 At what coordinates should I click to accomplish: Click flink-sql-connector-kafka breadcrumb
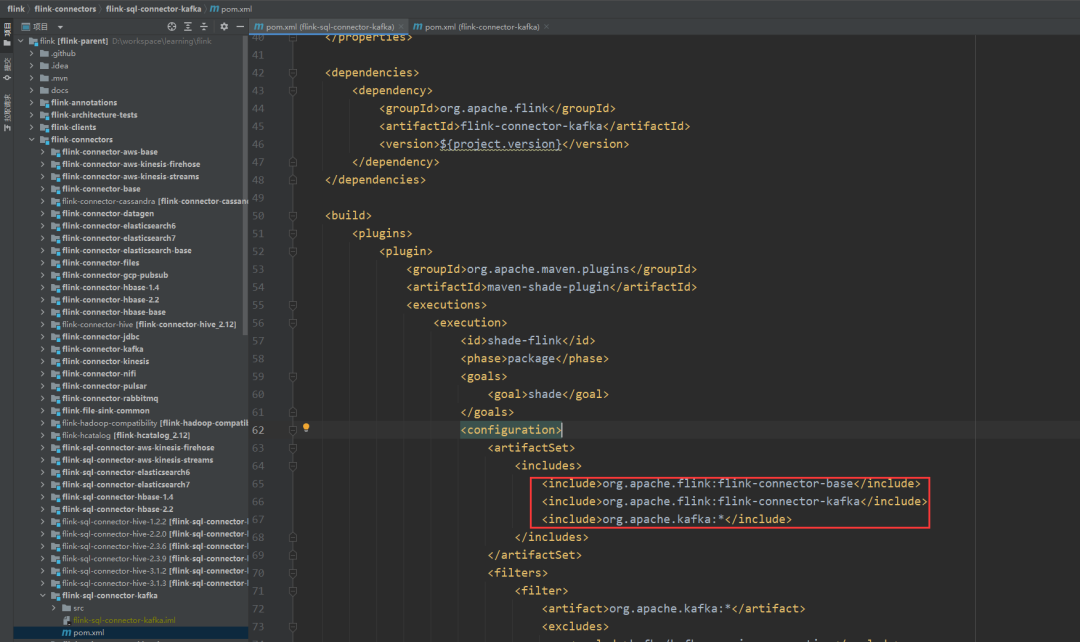point(153,8)
